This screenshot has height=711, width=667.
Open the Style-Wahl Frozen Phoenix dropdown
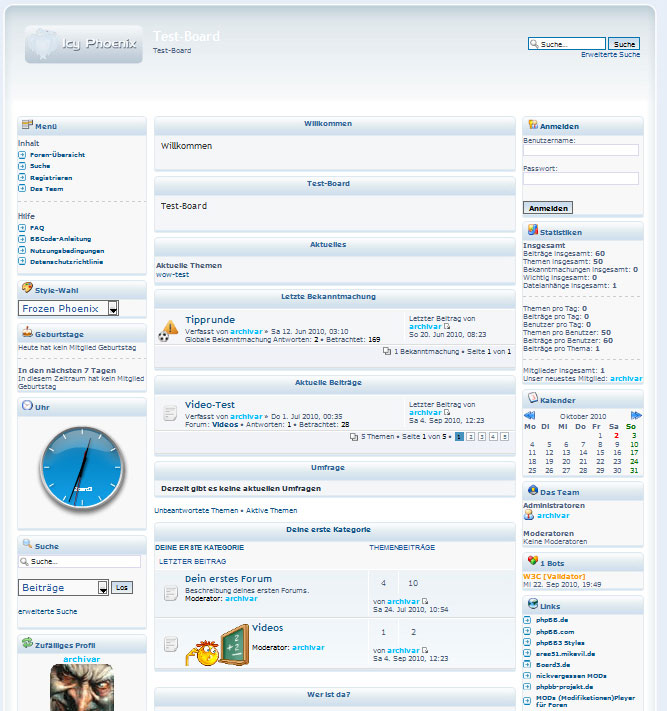pyautogui.click(x=114, y=309)
